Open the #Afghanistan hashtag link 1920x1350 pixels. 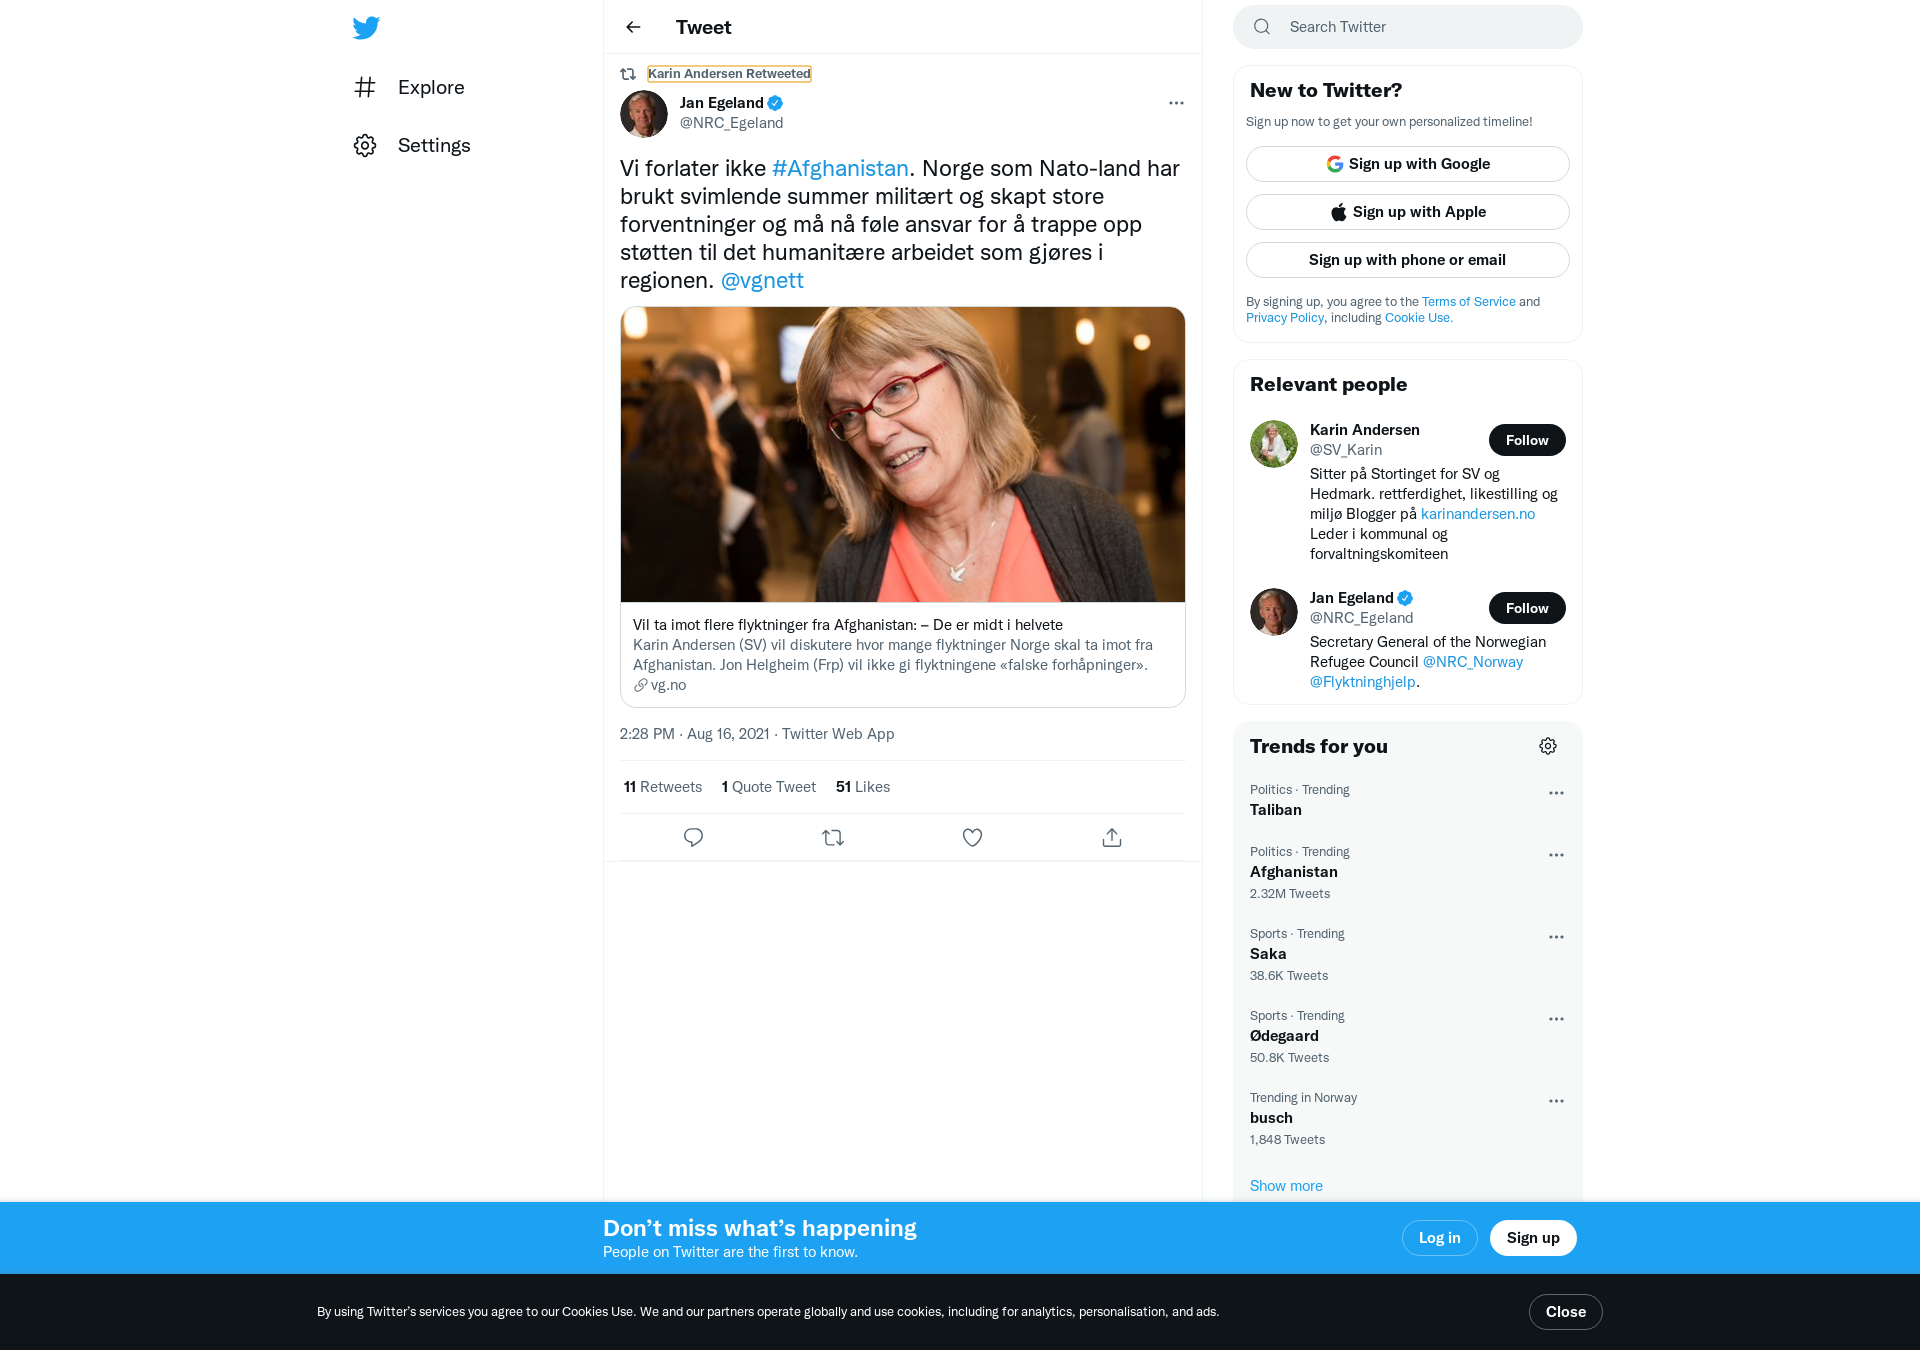[840, 168]
